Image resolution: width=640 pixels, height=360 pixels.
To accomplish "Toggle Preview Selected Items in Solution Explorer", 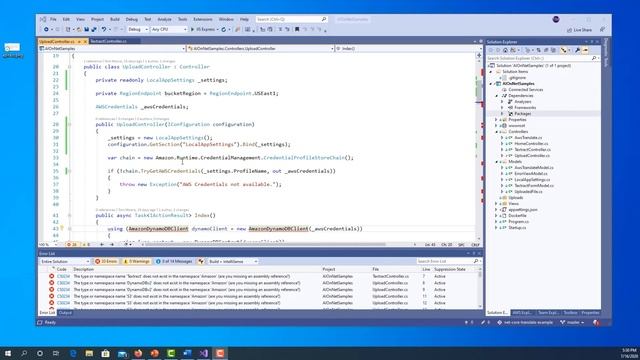I will pos(585,50).
